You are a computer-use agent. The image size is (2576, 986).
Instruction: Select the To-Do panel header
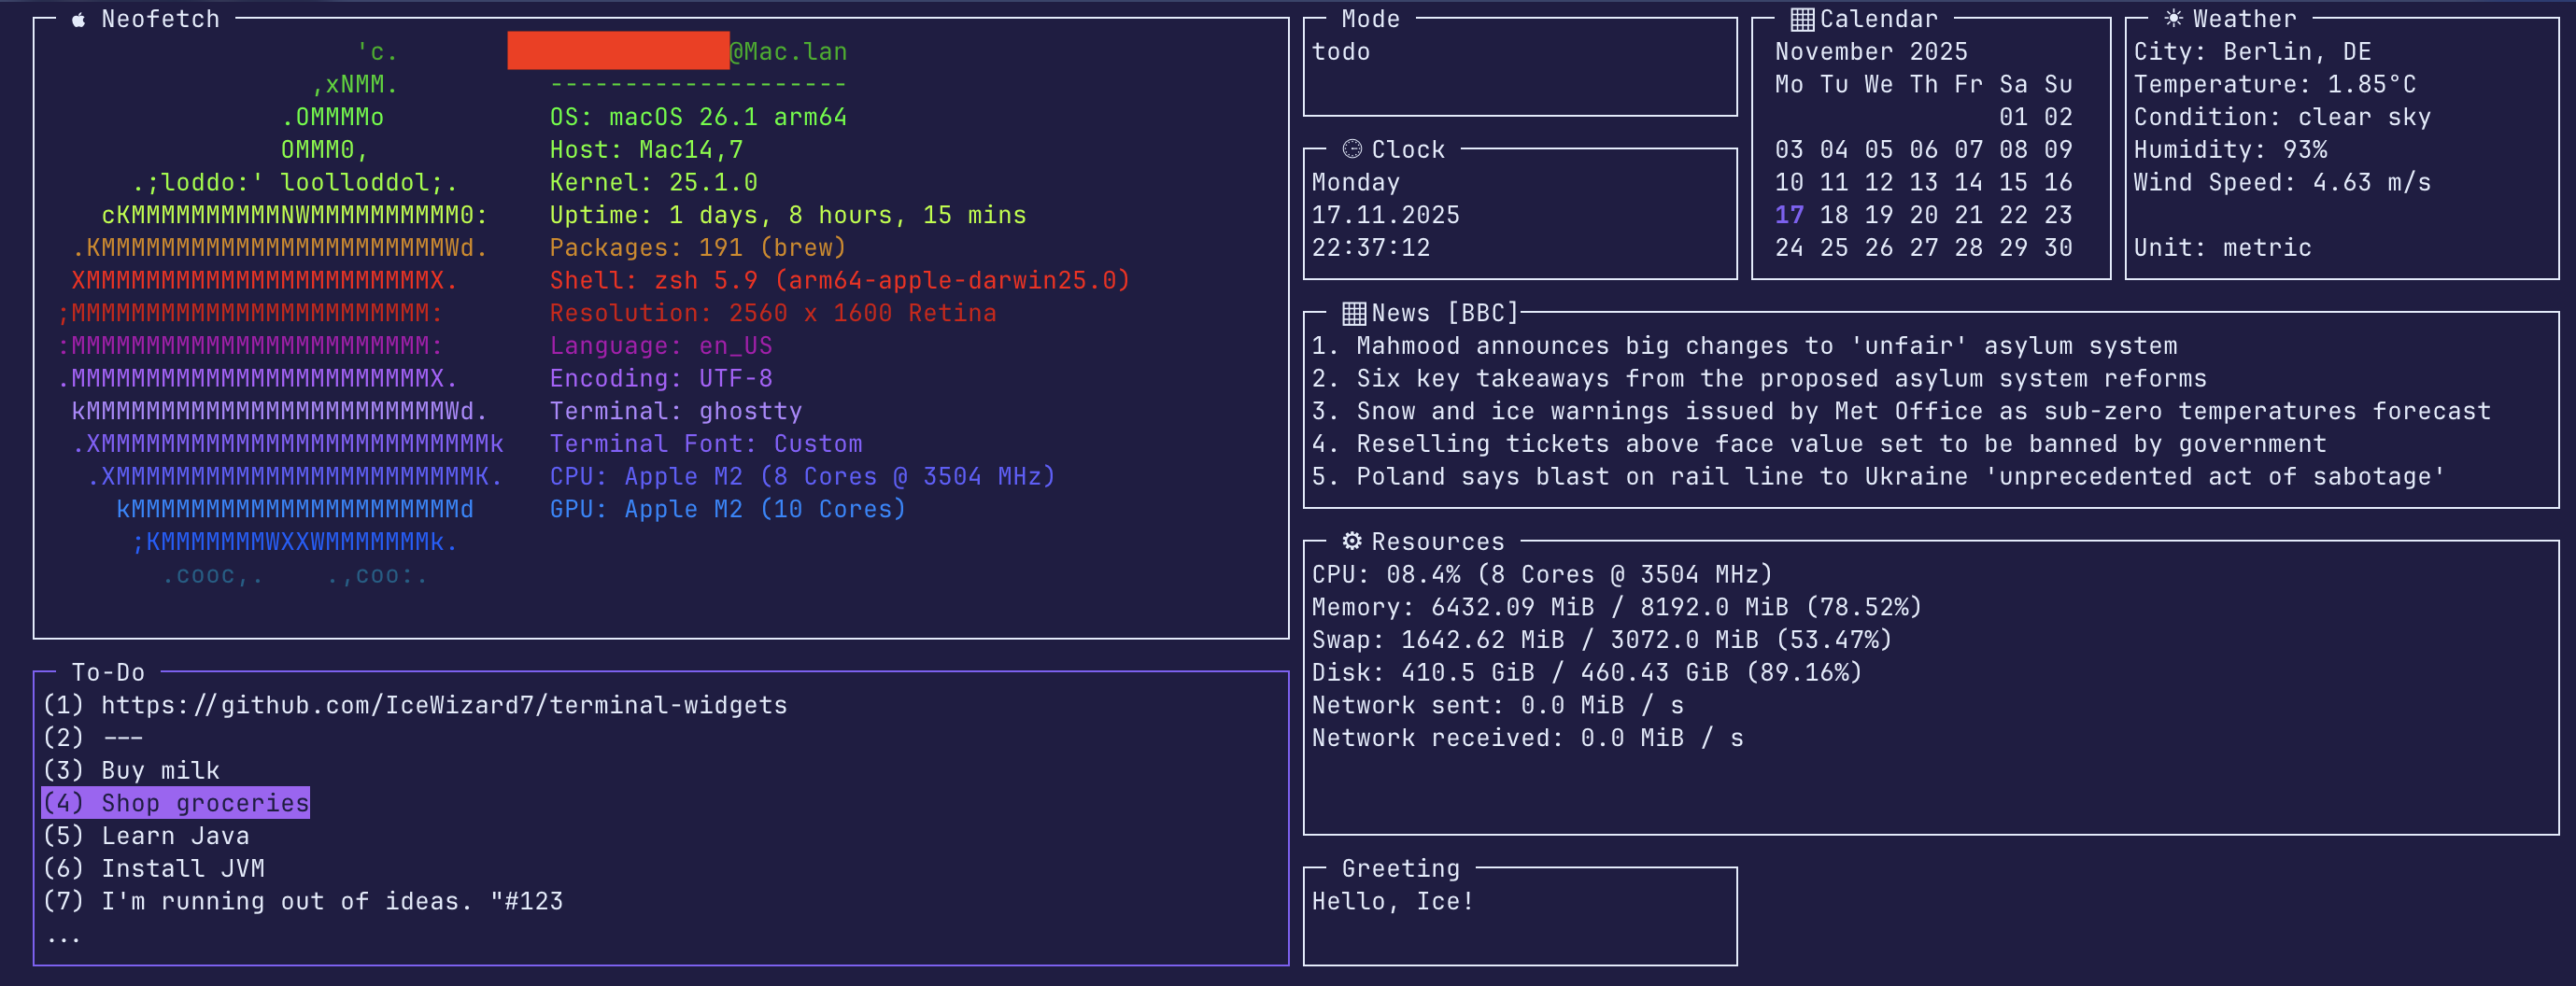(107, 671)
